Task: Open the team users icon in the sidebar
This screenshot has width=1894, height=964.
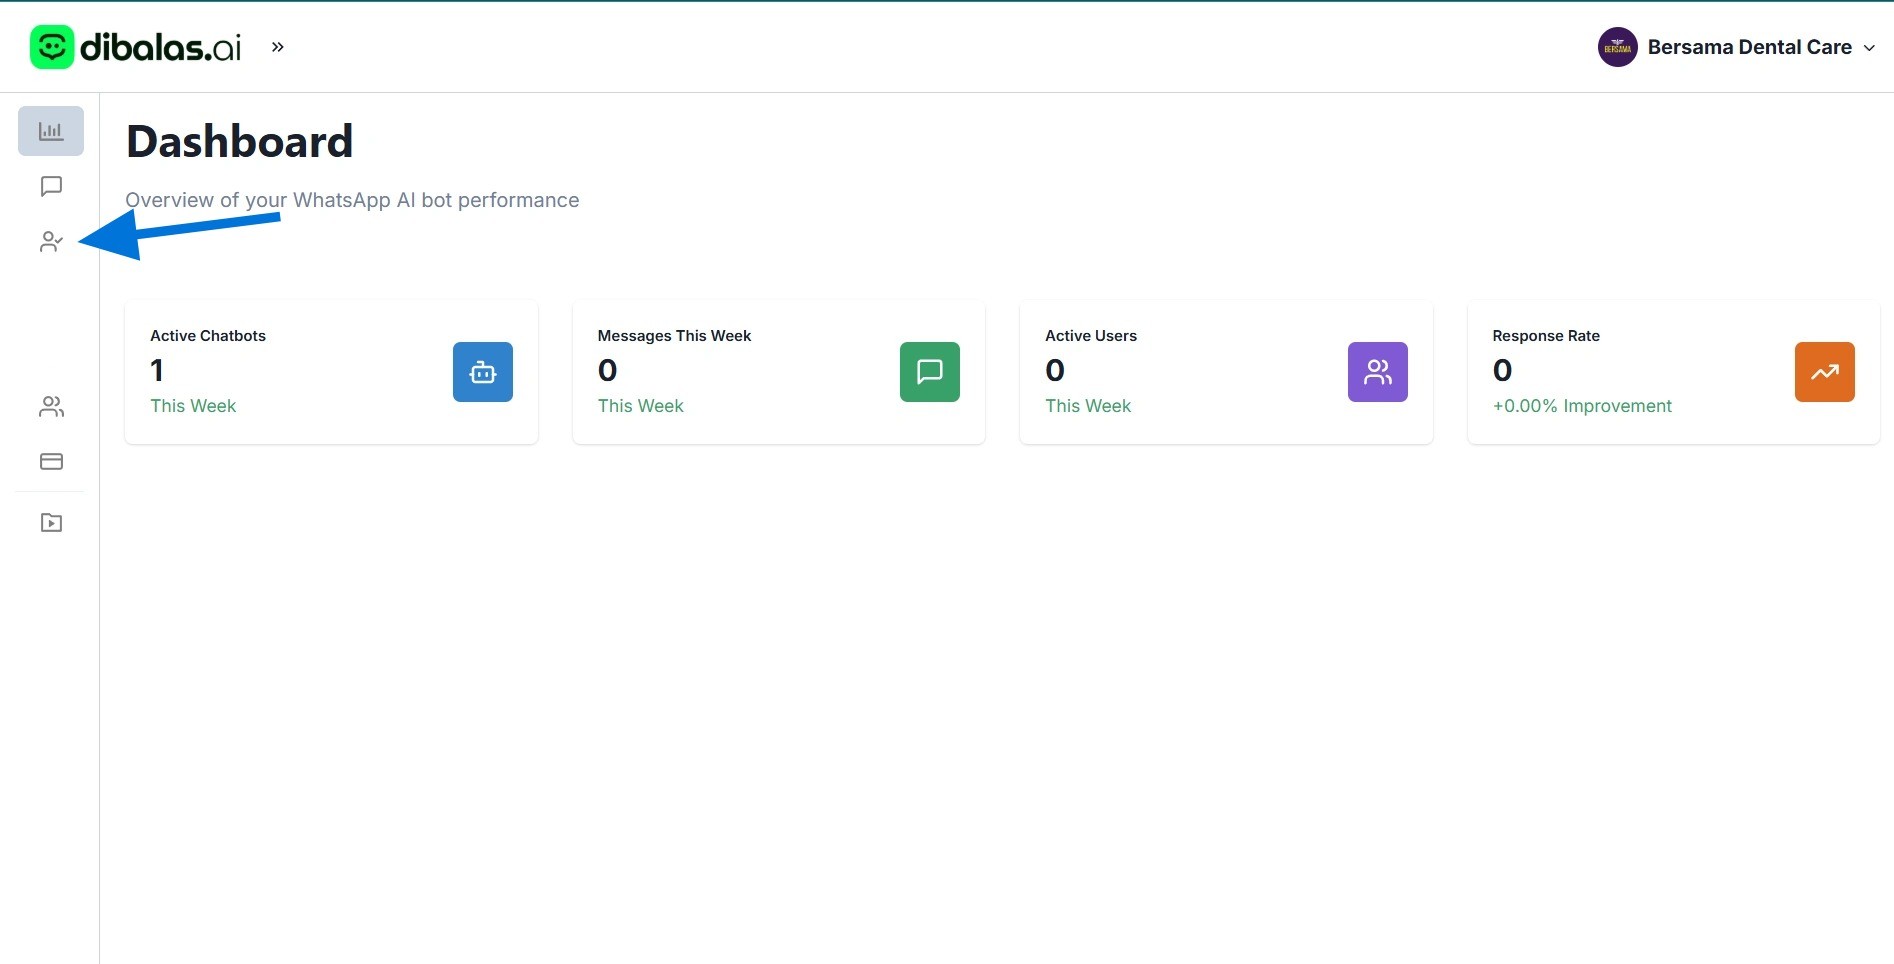Action: [51, 406]
